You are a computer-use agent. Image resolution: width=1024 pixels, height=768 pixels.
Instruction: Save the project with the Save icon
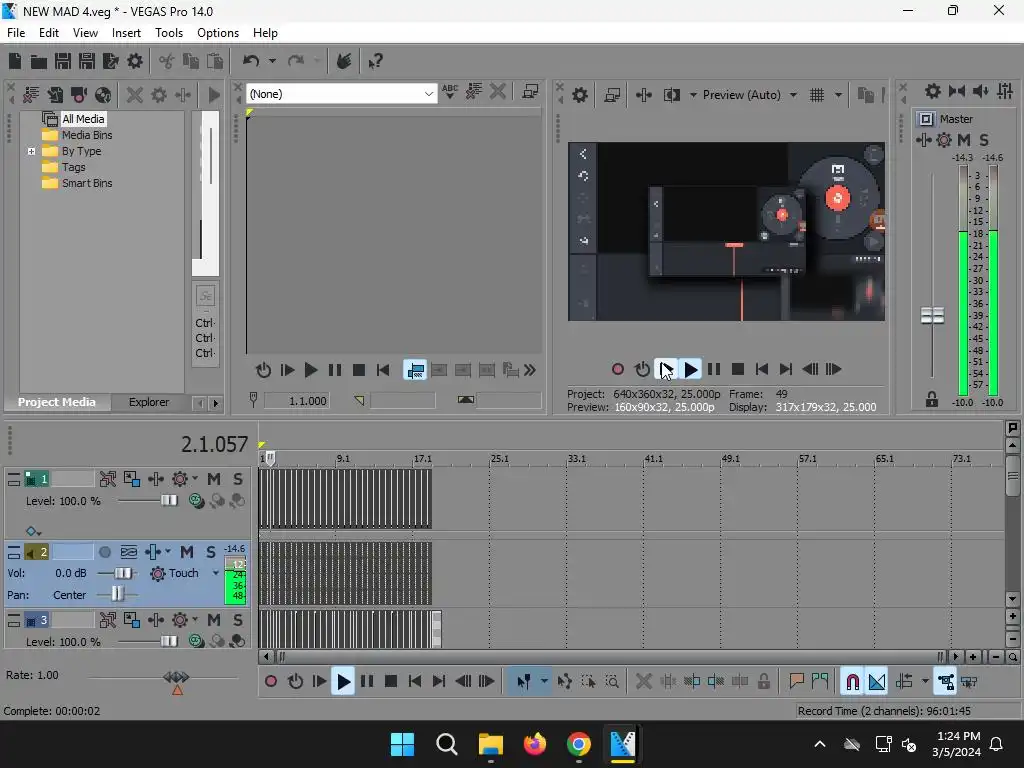(63, 61)
